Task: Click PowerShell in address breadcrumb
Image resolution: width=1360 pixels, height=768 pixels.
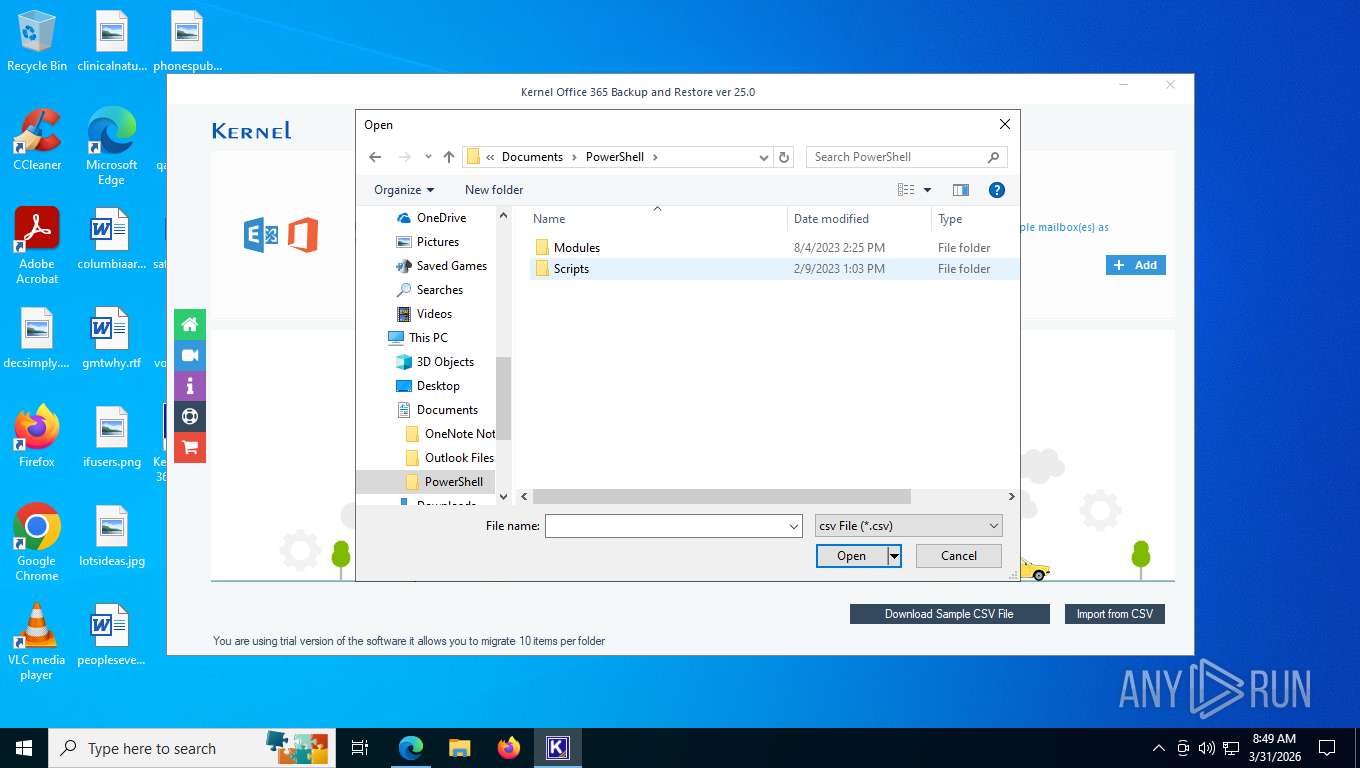Action: [x=615, y=157]
